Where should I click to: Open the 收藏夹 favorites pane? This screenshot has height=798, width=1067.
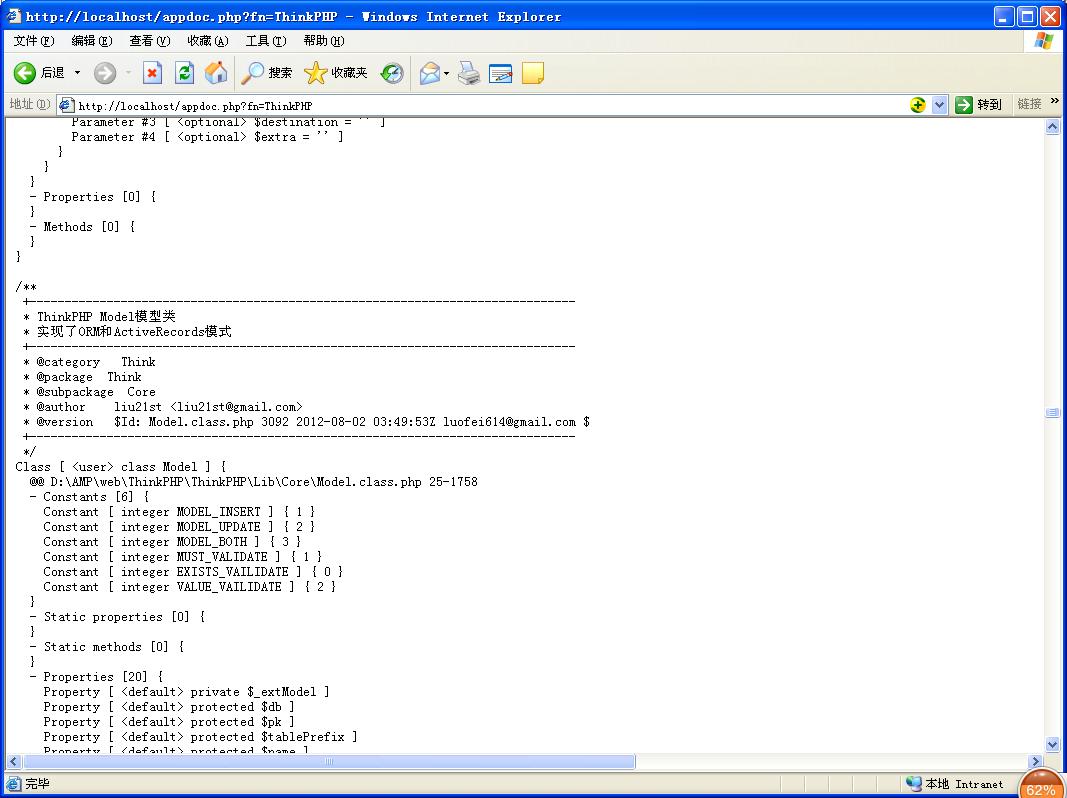335,73
